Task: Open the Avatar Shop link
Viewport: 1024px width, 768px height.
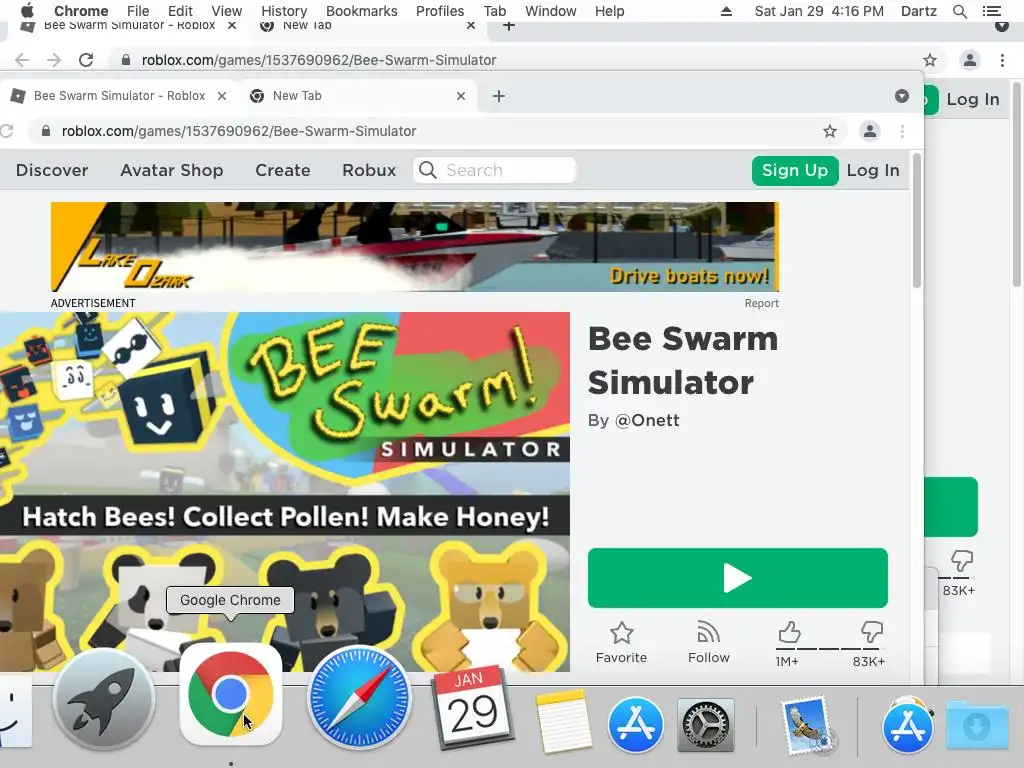Action: click(x=172, y=170)
